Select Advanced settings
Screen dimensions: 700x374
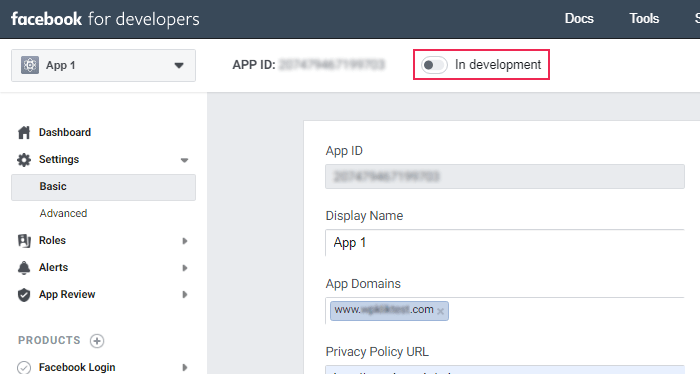[63, 213]
